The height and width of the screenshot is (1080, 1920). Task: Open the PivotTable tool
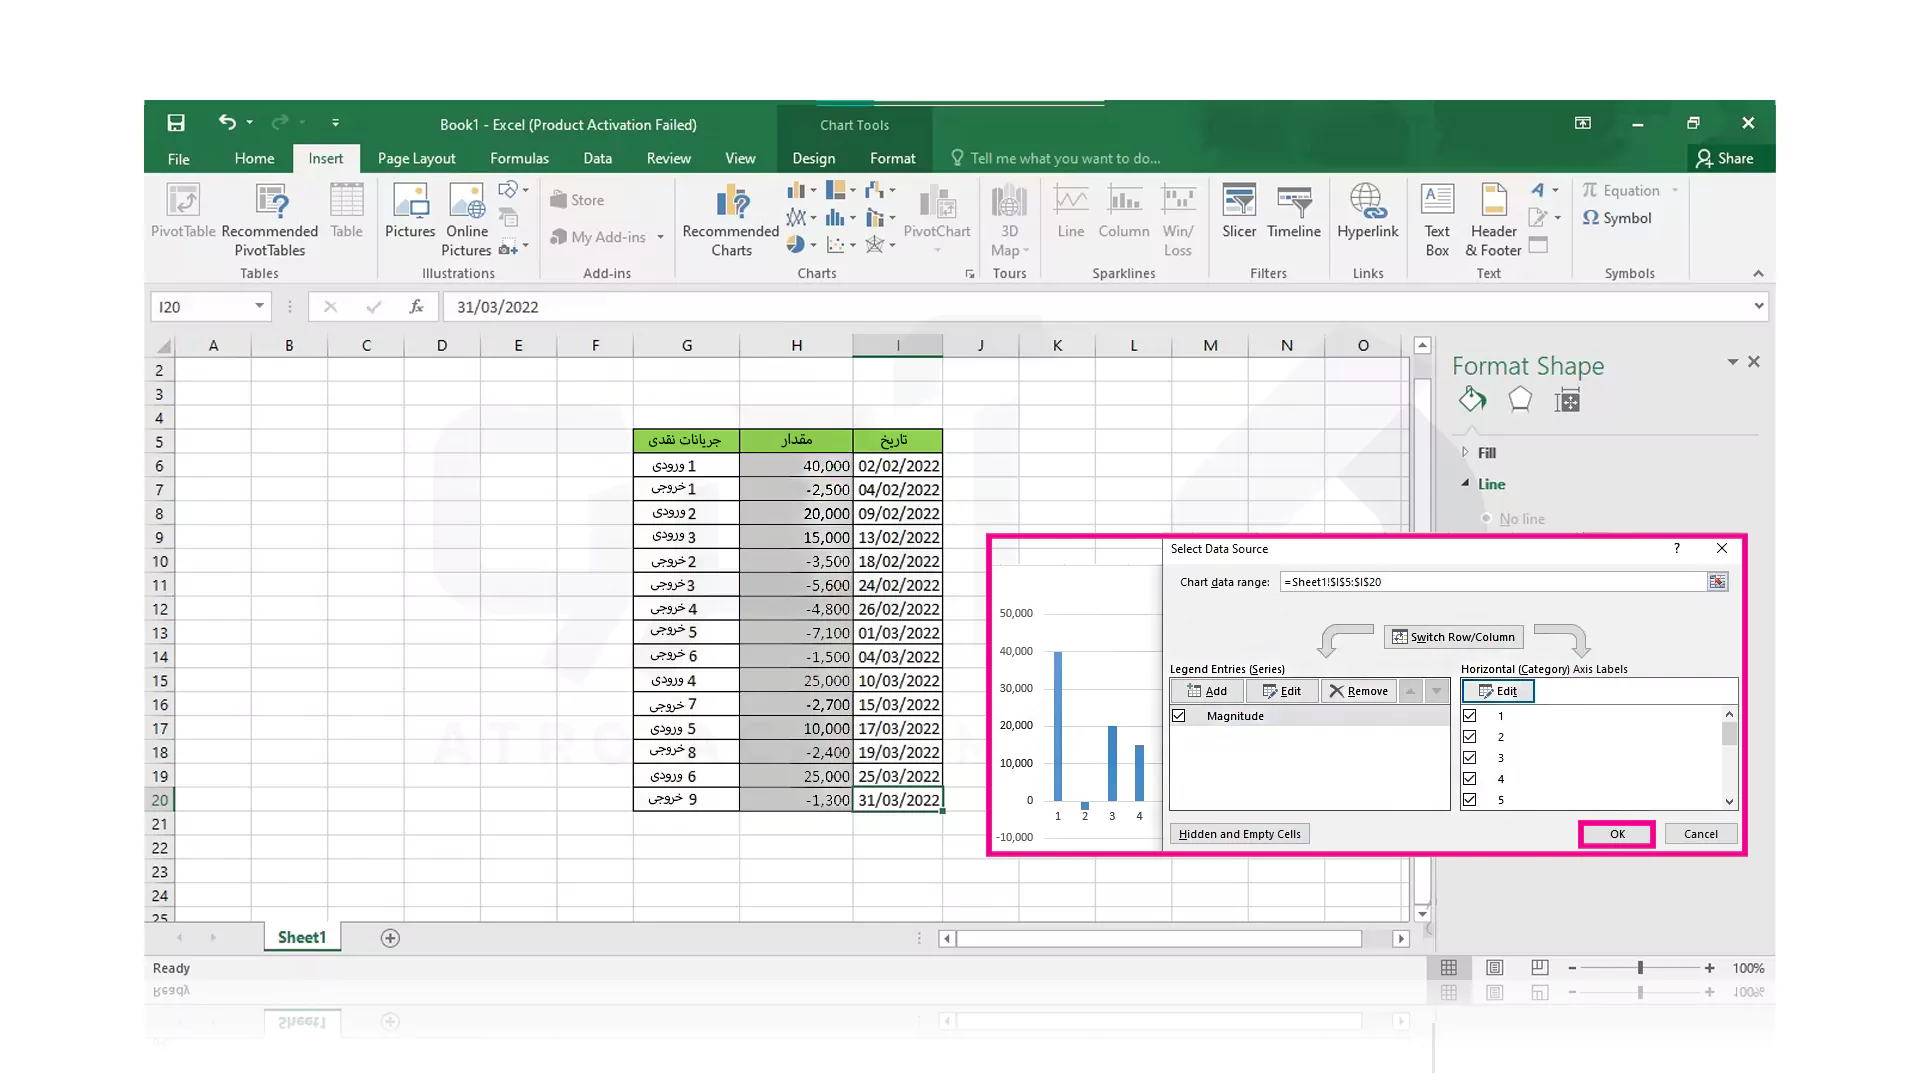tap(183, 212)
